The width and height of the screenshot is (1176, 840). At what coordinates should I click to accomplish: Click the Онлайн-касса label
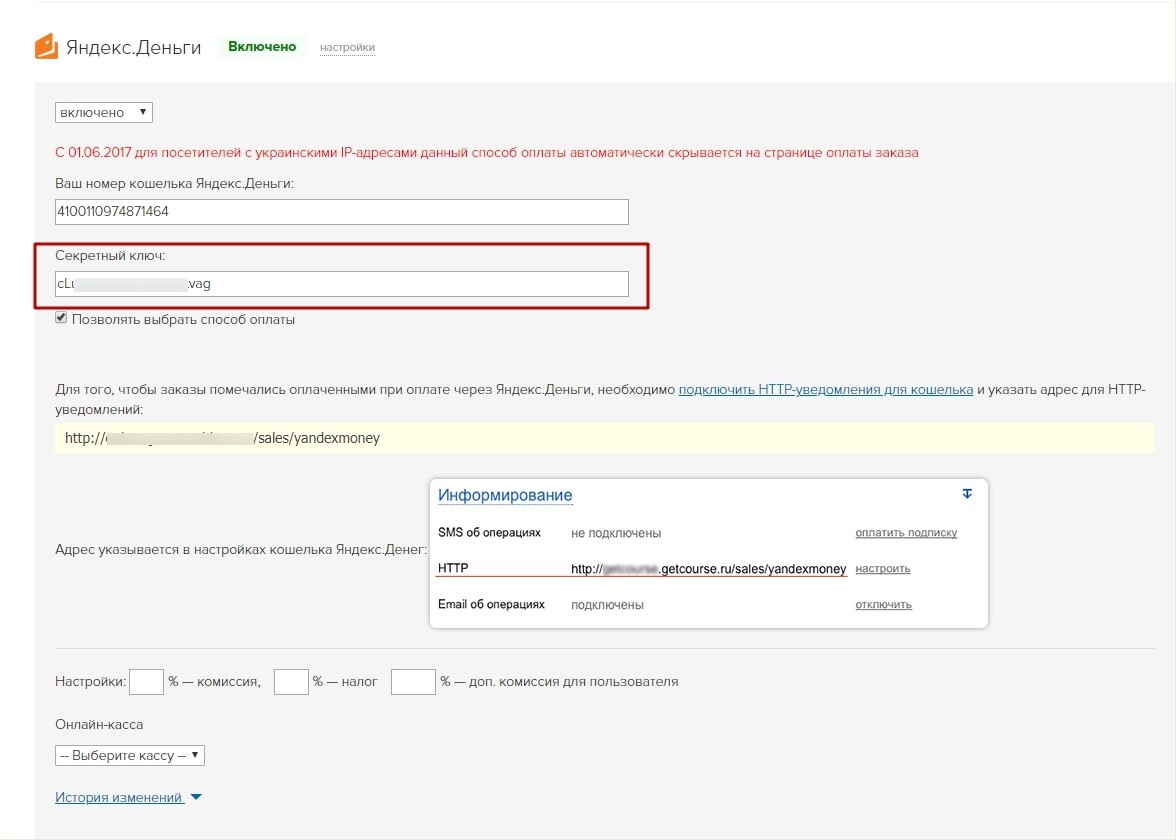tap(99, 724)
